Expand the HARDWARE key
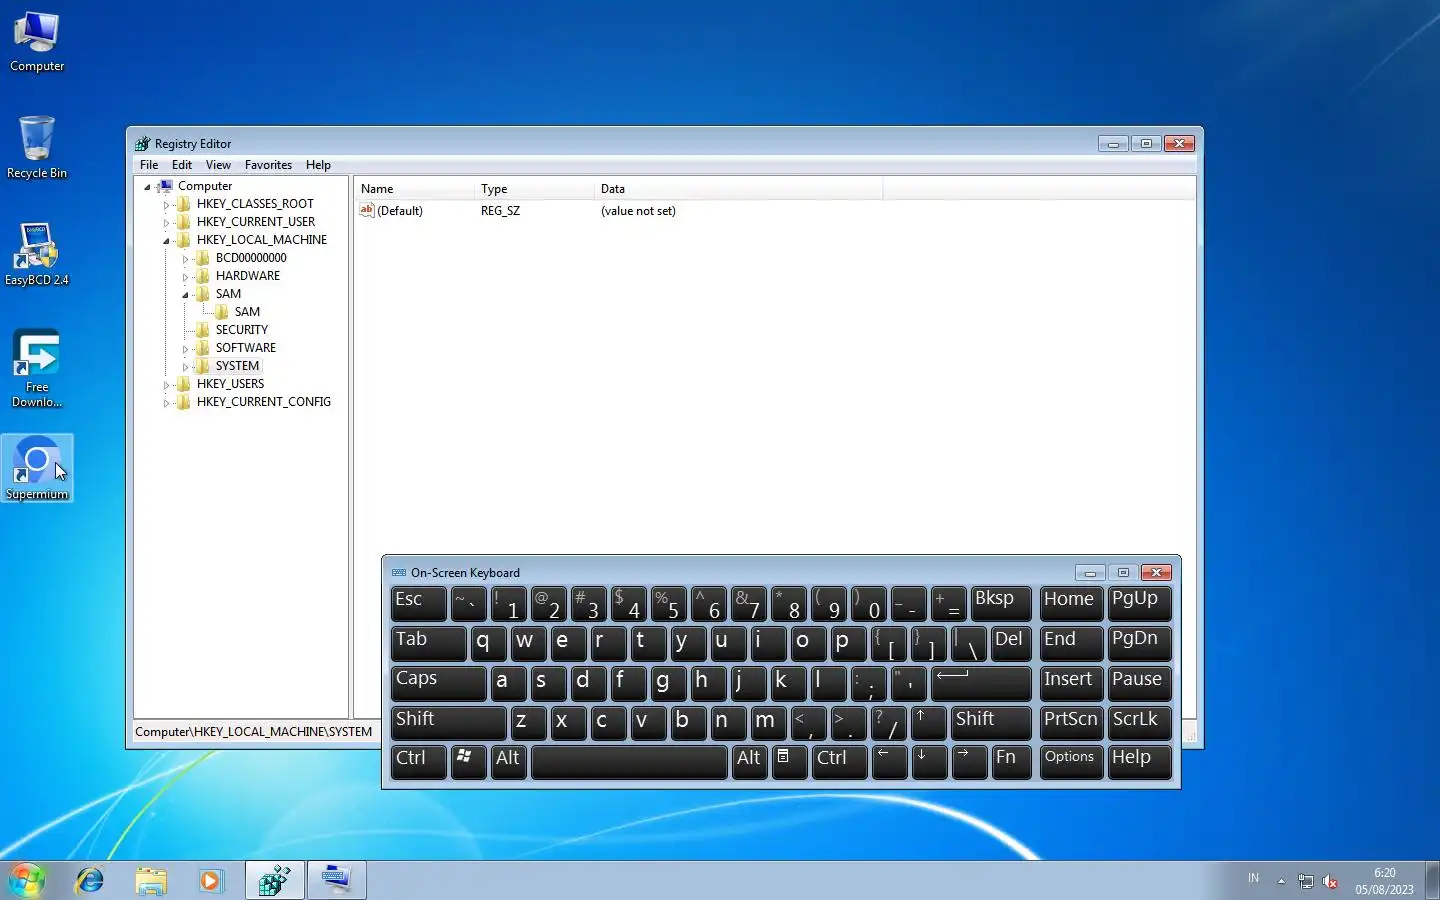Screen dimensions: 1440x900 click(185, 277)
